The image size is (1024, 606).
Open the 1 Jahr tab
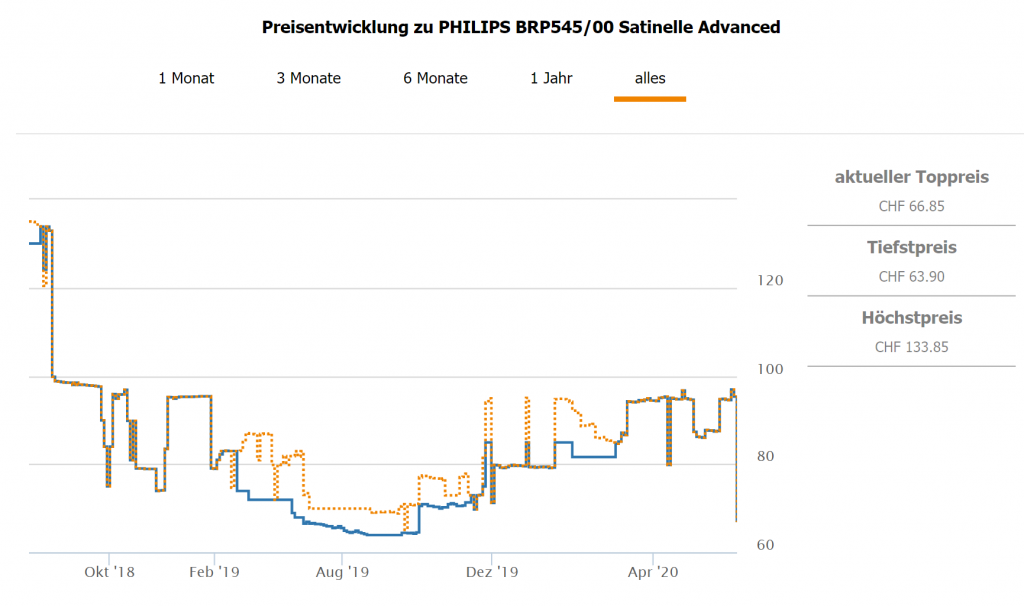coord(551,78)
